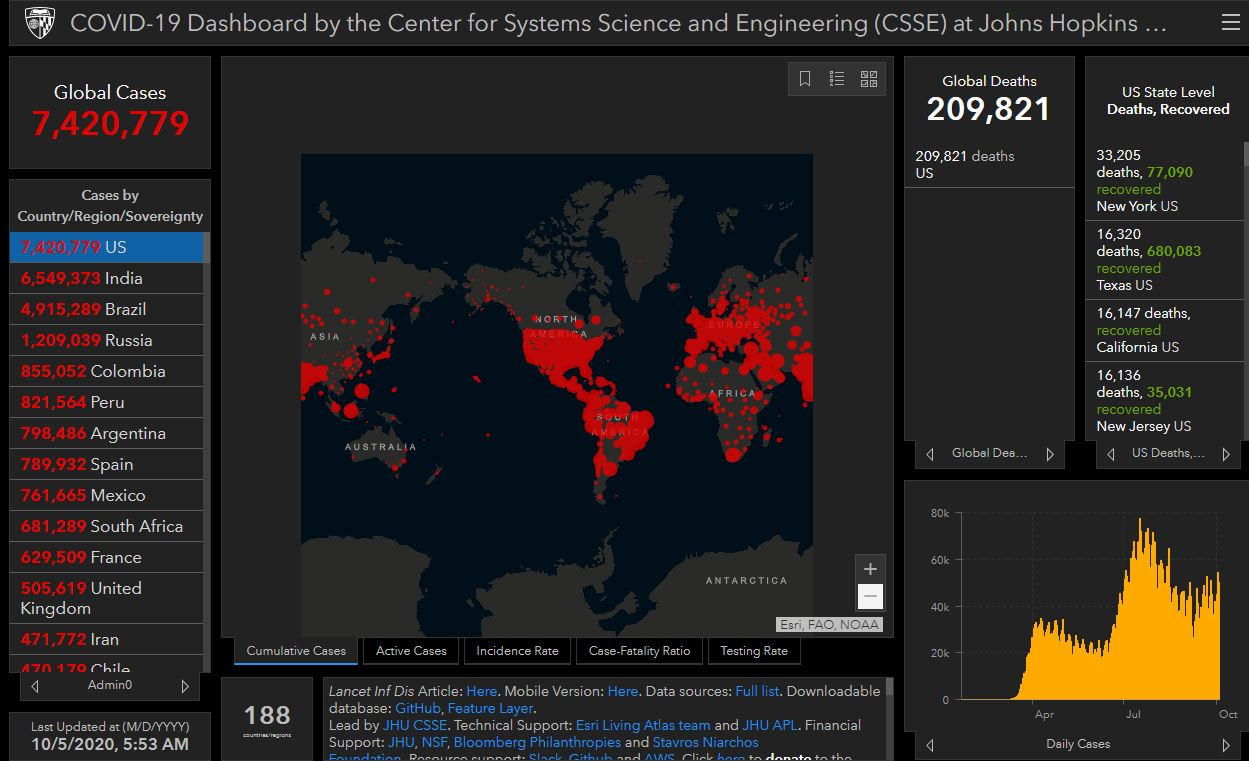Go to next panel after Global Deaths
Viewport: 1249px width, 761px height.
[1050, 454]
